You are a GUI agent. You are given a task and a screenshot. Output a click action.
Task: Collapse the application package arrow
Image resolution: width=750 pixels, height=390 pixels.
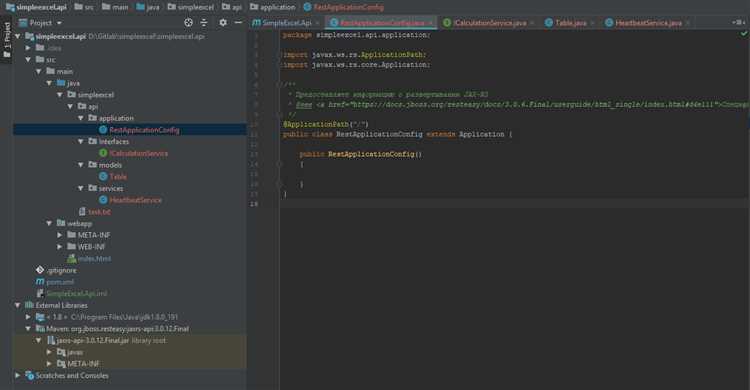pyautogui.click(x=81, y=118)
